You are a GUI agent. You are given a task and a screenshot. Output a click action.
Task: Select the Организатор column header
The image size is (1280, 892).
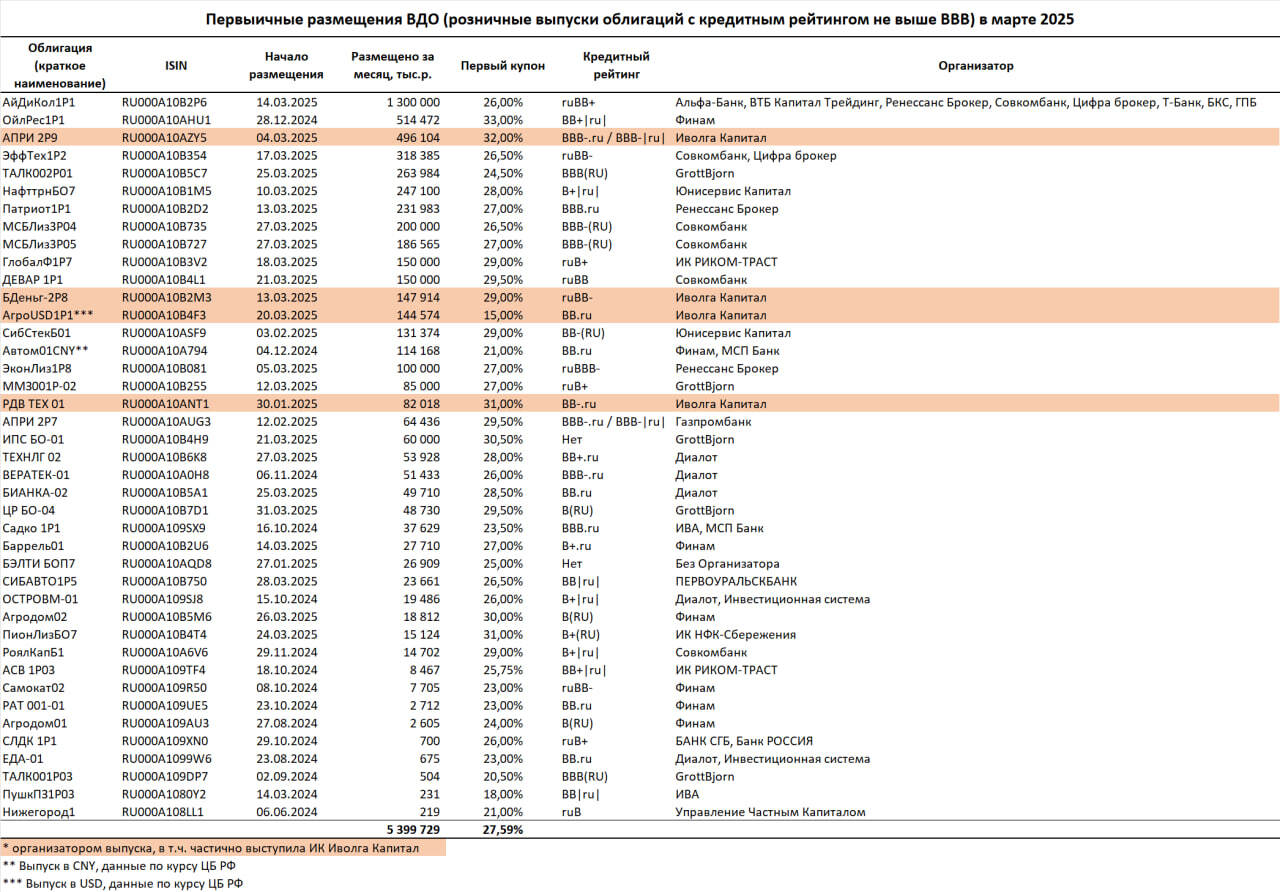[x=976, y=66]
